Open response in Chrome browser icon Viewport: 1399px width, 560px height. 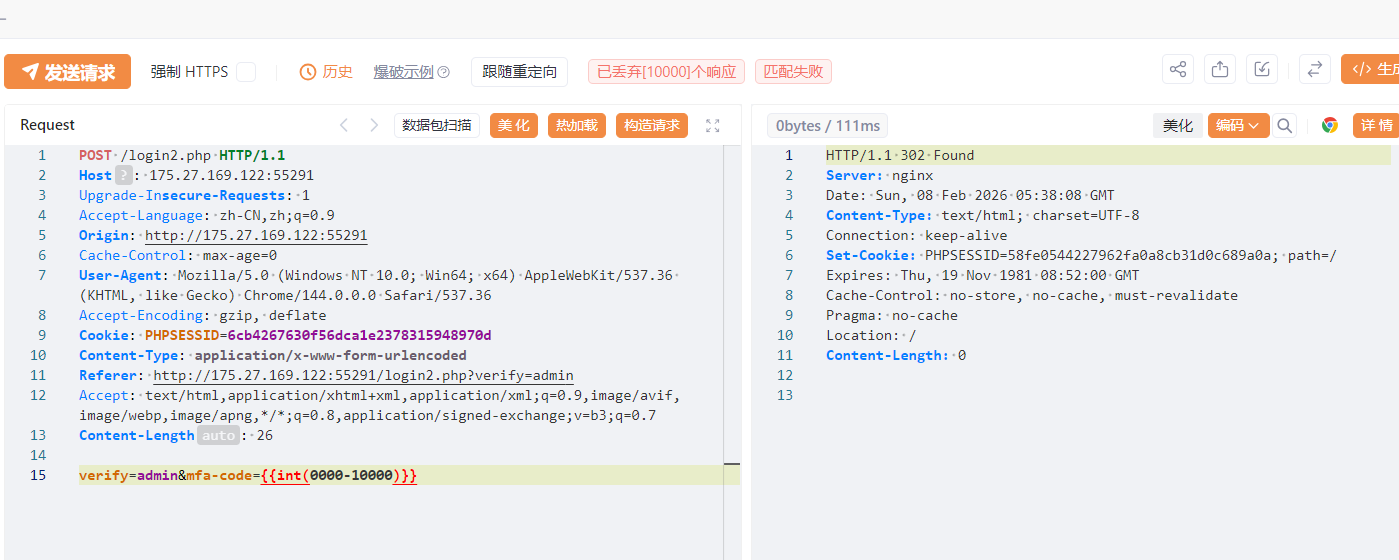click(1330, 125)
